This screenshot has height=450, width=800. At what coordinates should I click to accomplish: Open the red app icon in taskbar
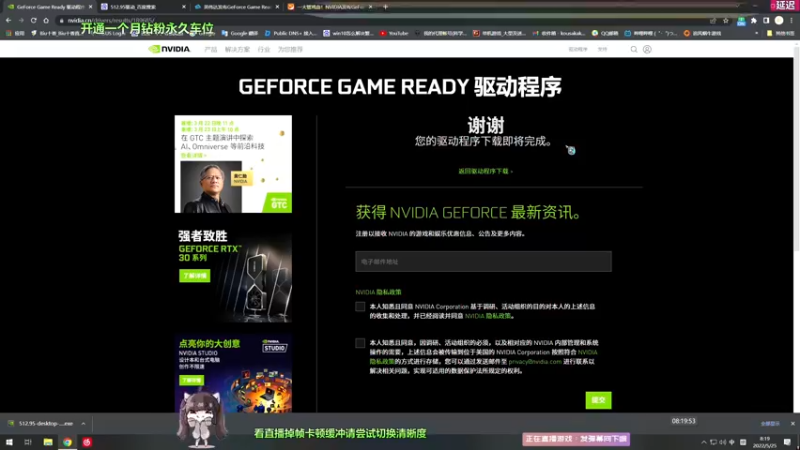(87, 442)
